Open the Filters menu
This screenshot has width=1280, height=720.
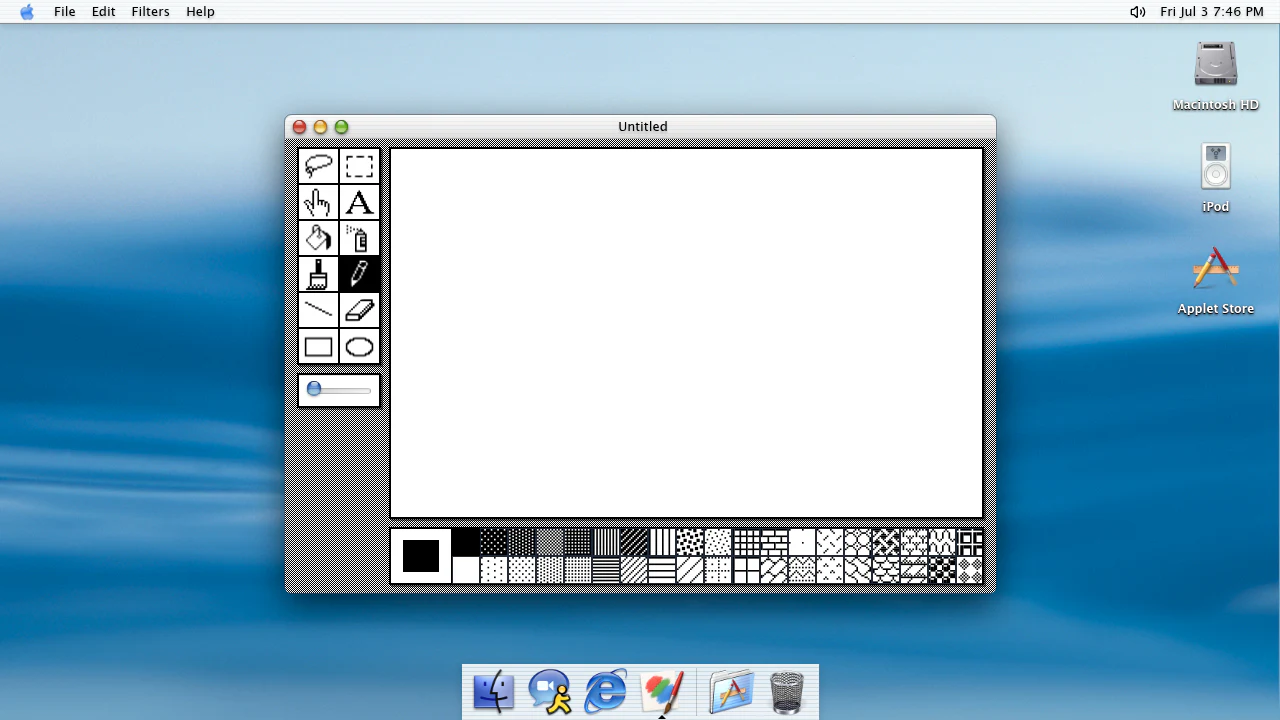[x=150, y=11]
